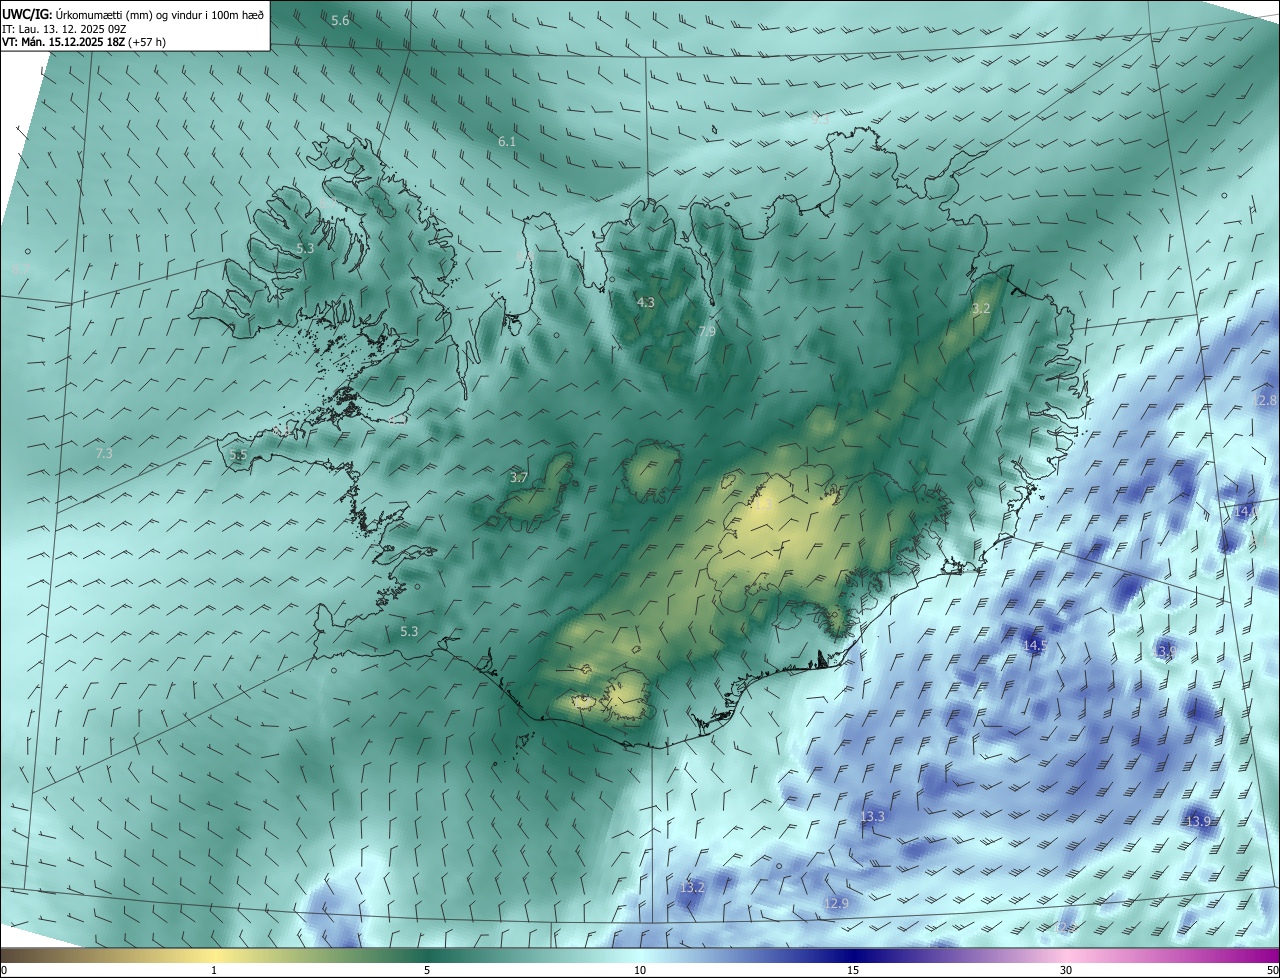Click the 14.5 value label
Screen dimensions: 1280x978
[1035, 646]
